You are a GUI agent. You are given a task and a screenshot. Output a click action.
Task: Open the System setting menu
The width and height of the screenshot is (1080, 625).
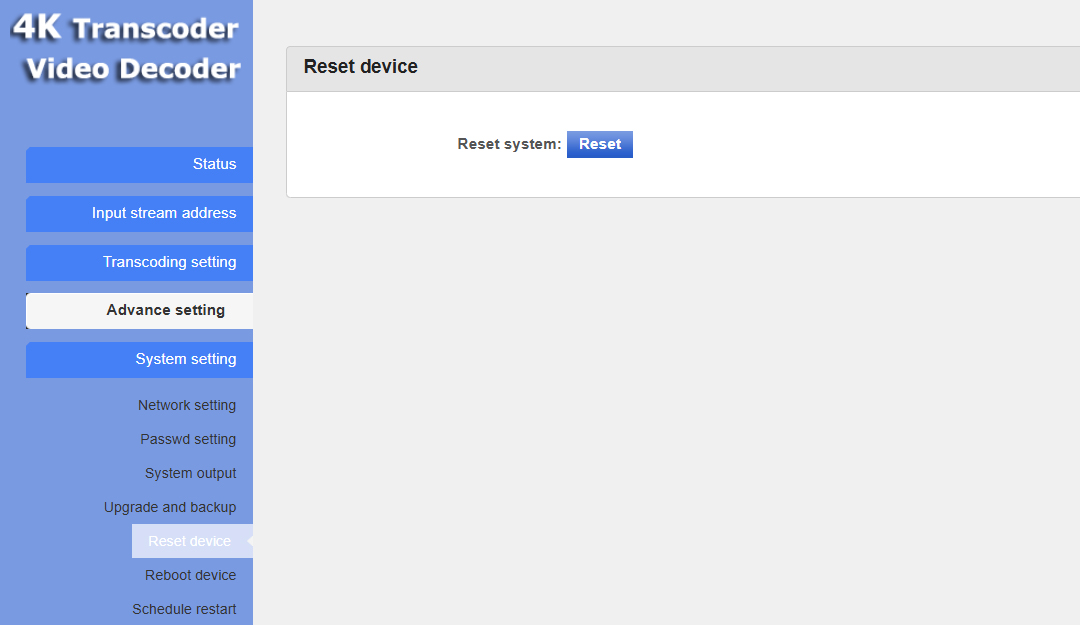tap(139, 360)
